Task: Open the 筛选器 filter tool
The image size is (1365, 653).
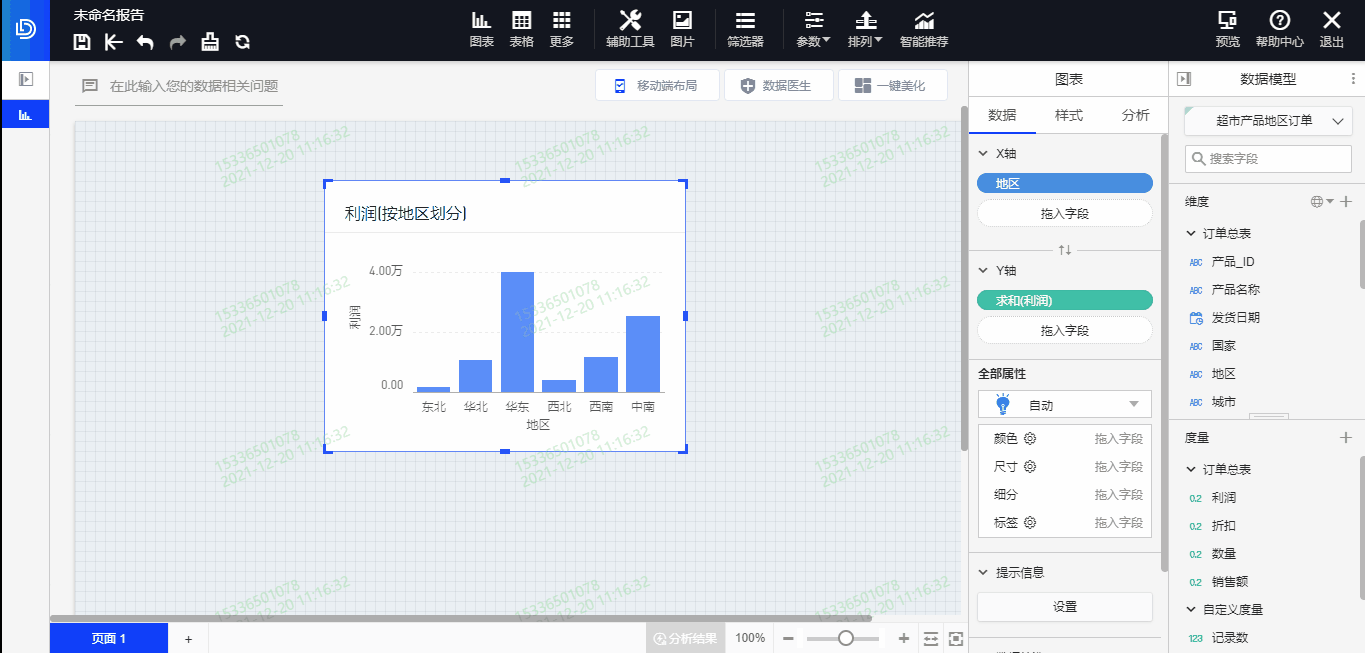Action: point(745,28)
